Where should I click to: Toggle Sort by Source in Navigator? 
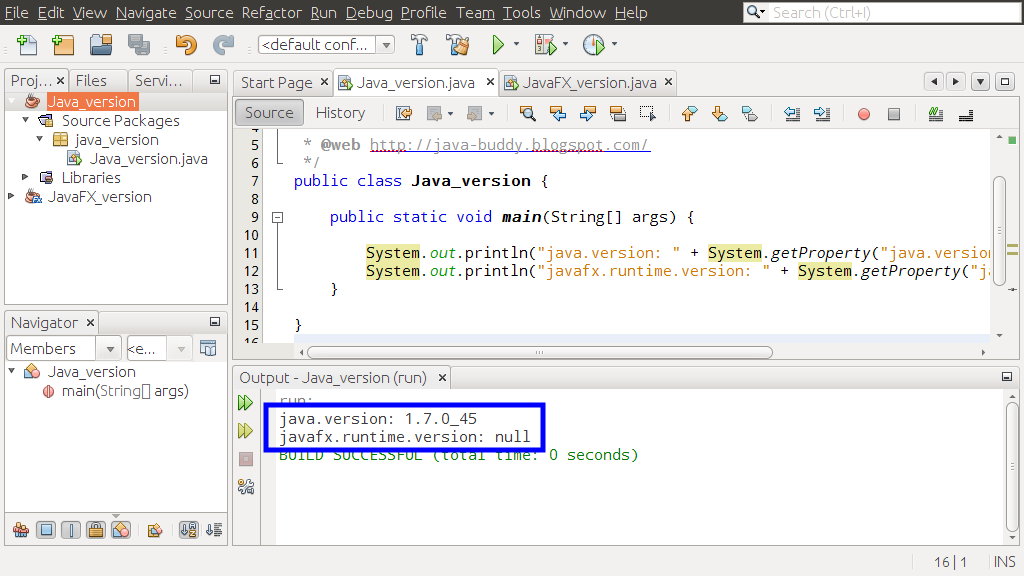tap(214, 530)
